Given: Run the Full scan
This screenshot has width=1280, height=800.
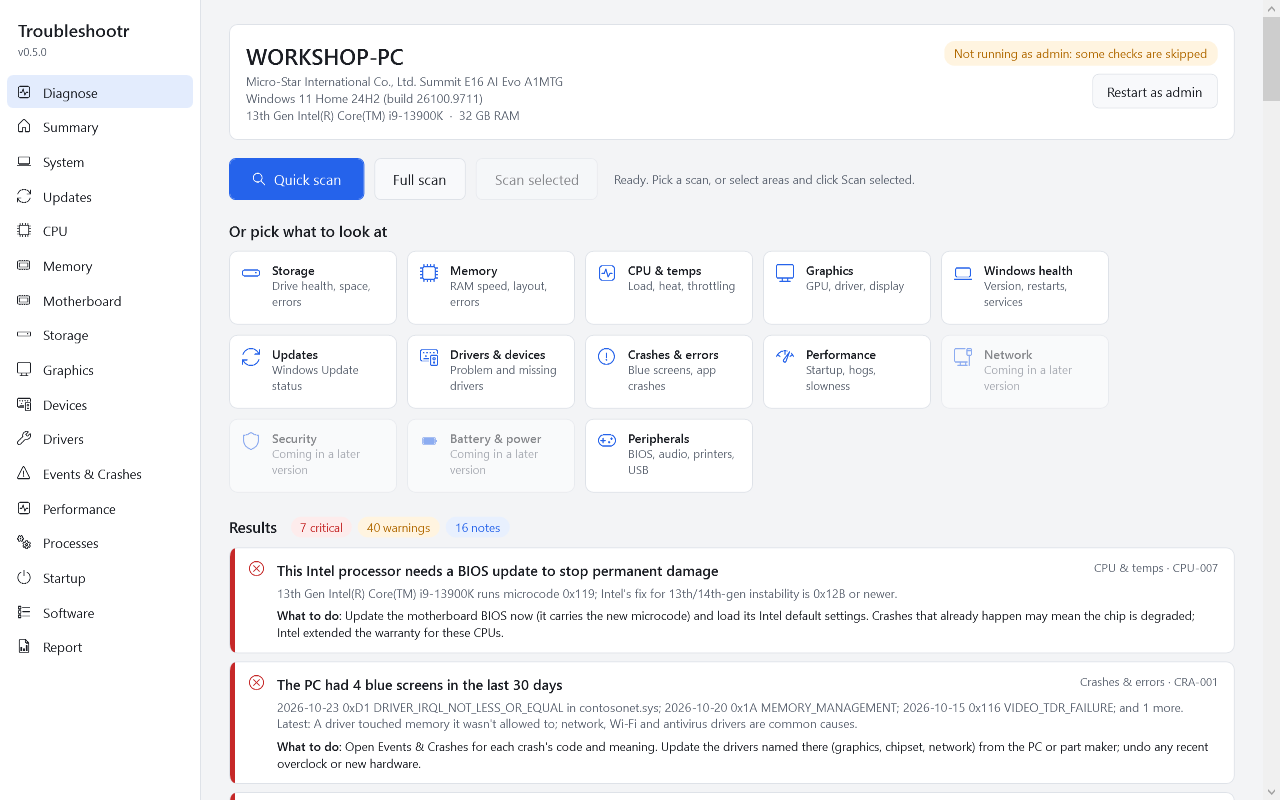Looking at the screenshot, I should [419, 179].
